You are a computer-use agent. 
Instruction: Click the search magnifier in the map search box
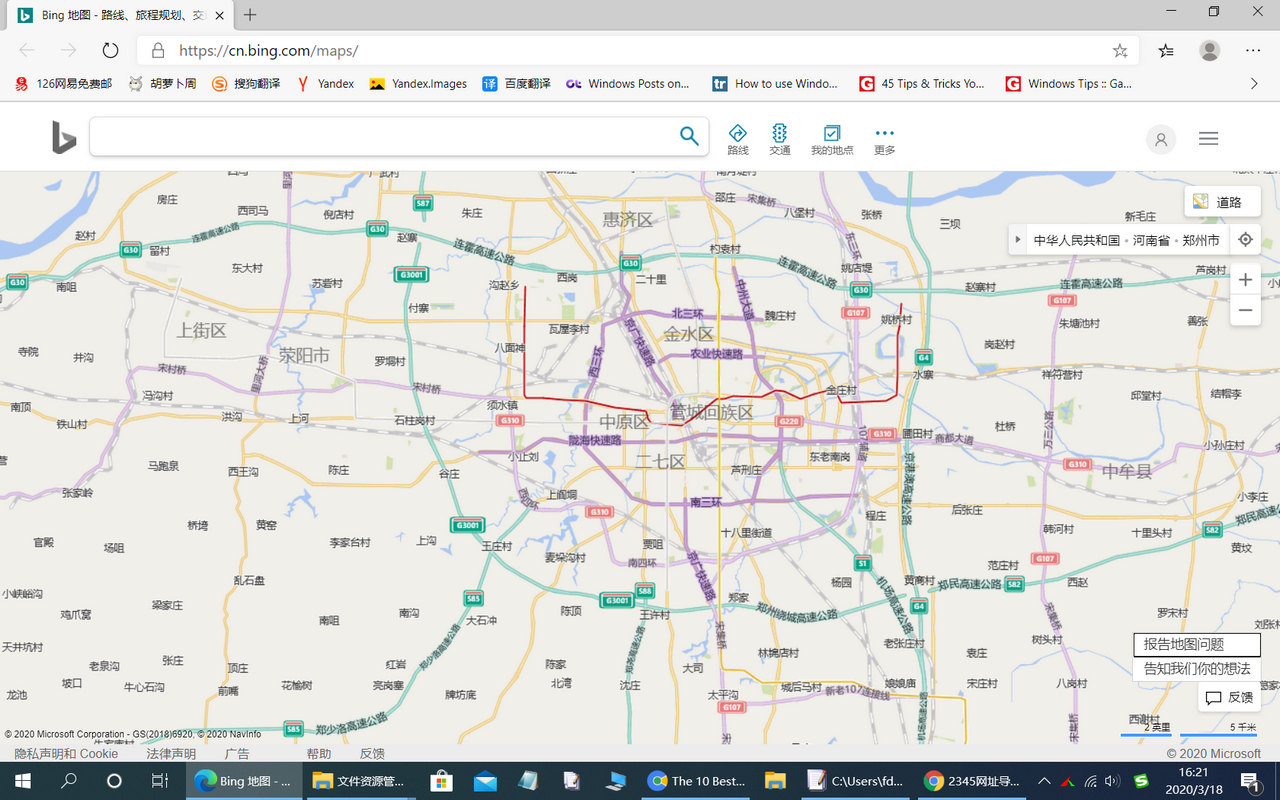688,136
